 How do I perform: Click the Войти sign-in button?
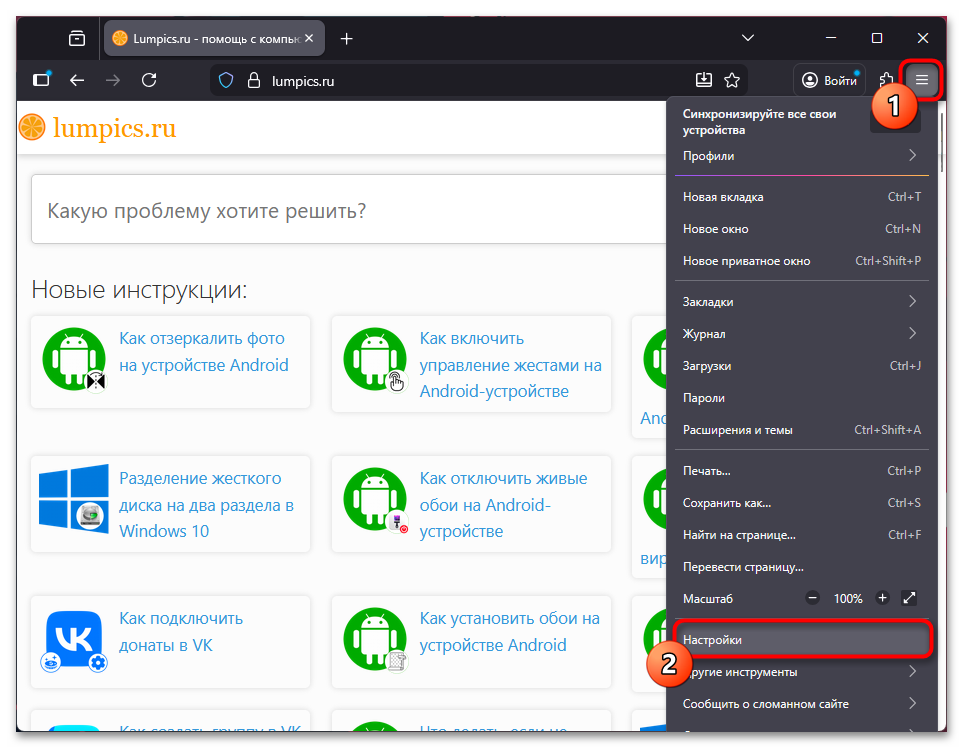point(829,80)
